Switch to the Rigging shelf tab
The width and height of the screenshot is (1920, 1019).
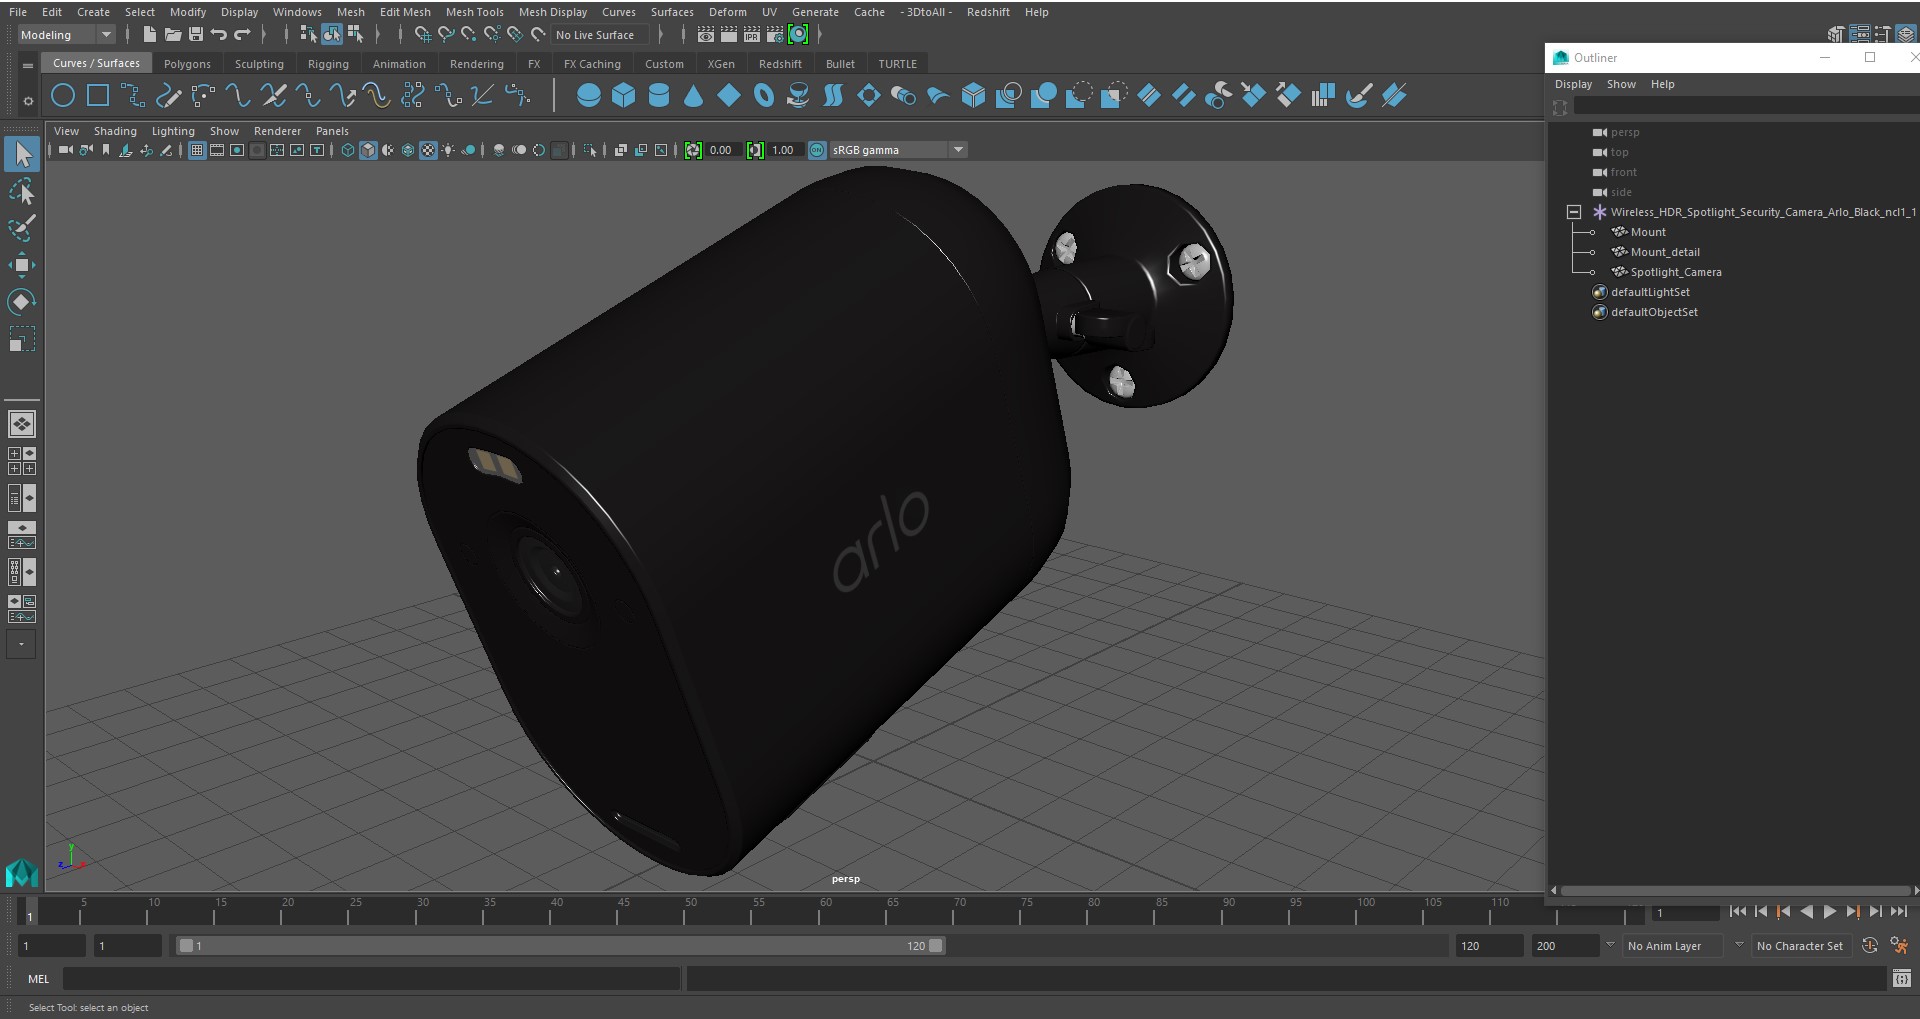[328, 64]
